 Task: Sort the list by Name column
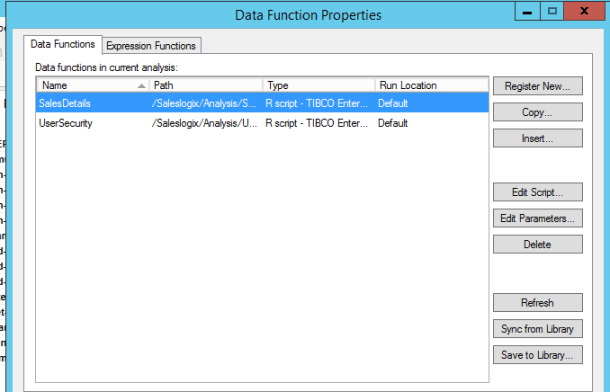(93, 85)
